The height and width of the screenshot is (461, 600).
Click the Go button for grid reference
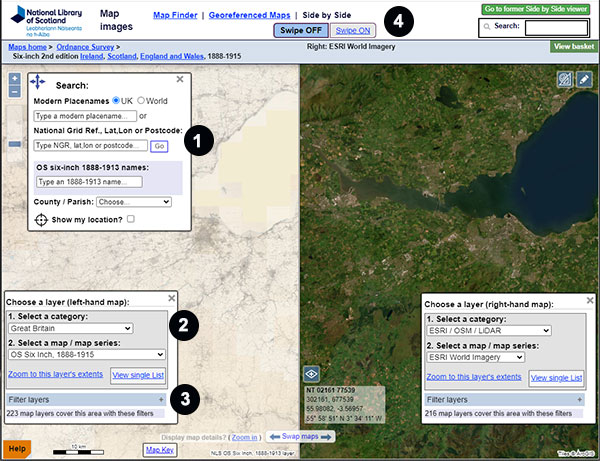tap(159, 146)
